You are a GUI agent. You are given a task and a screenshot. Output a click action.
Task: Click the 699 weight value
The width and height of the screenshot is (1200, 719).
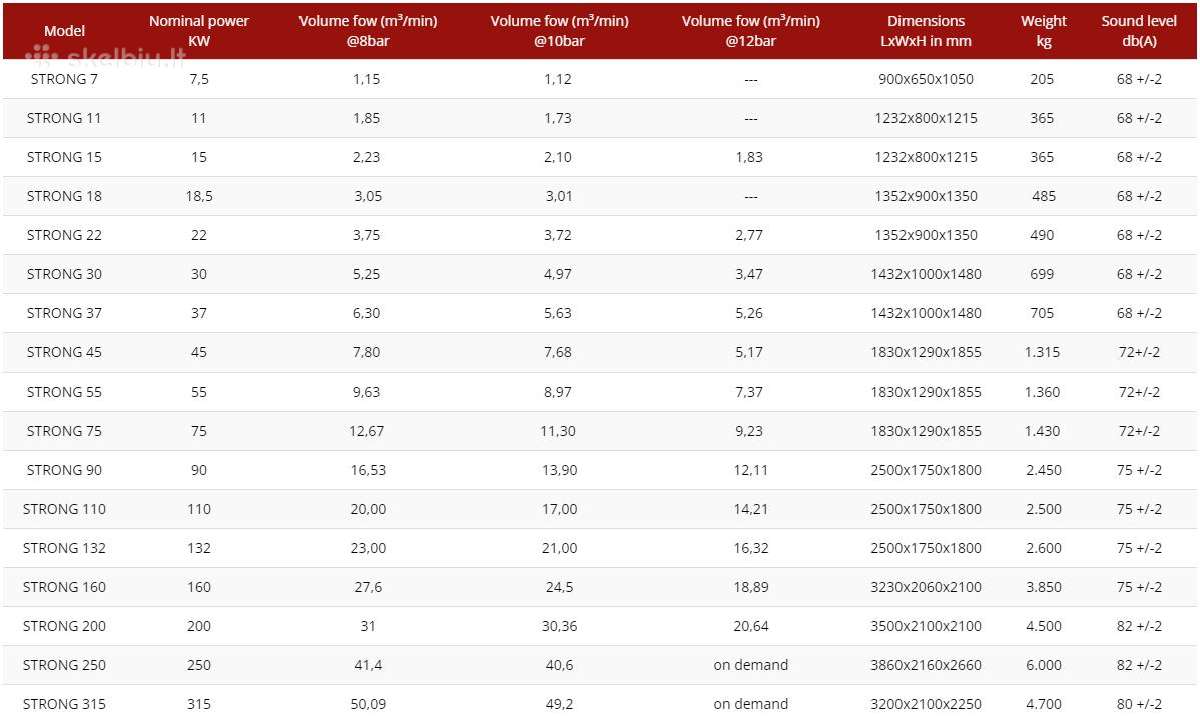(x=1042, y=274)
